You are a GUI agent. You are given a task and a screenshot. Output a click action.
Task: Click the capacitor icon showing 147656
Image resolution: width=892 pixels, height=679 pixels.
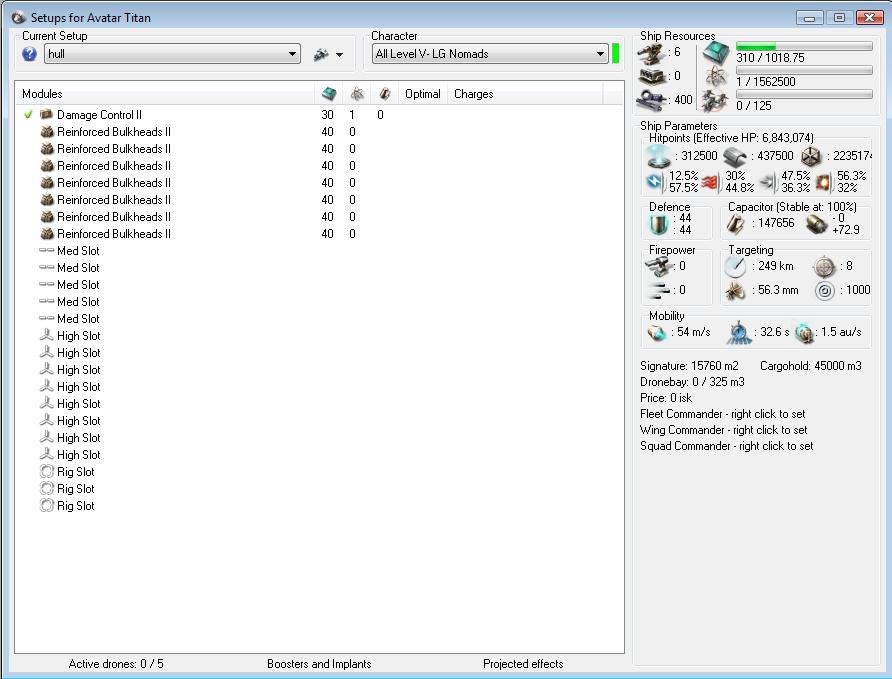click(736, 224)
